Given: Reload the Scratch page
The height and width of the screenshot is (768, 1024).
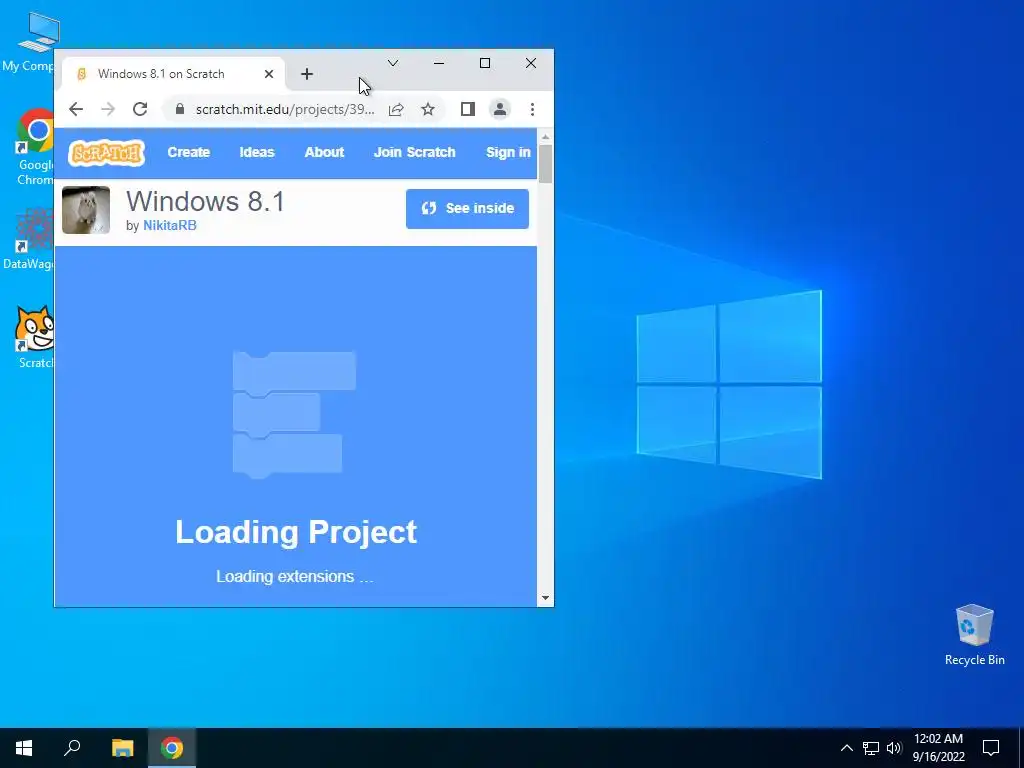Looking at the screenshot, I should (140, 109).
